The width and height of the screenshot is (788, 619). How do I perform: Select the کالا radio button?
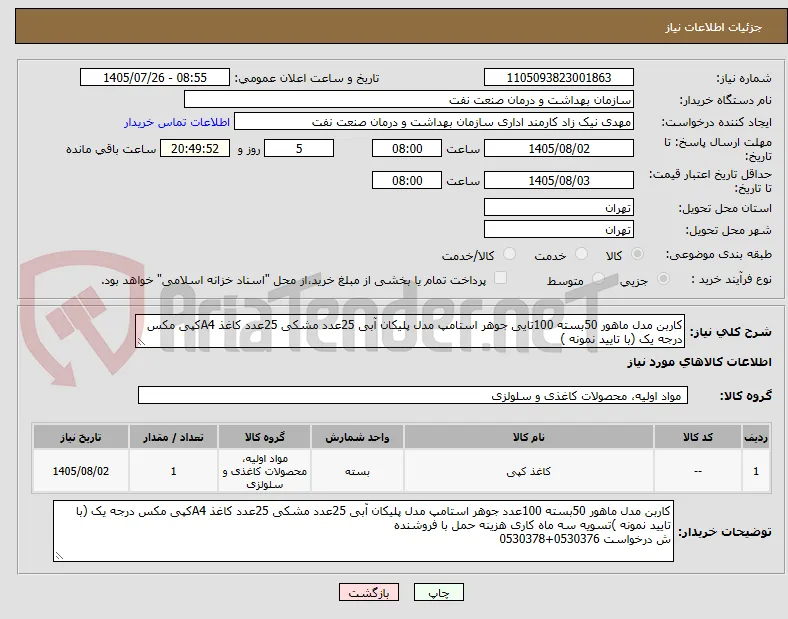click(x=637, y=254)
